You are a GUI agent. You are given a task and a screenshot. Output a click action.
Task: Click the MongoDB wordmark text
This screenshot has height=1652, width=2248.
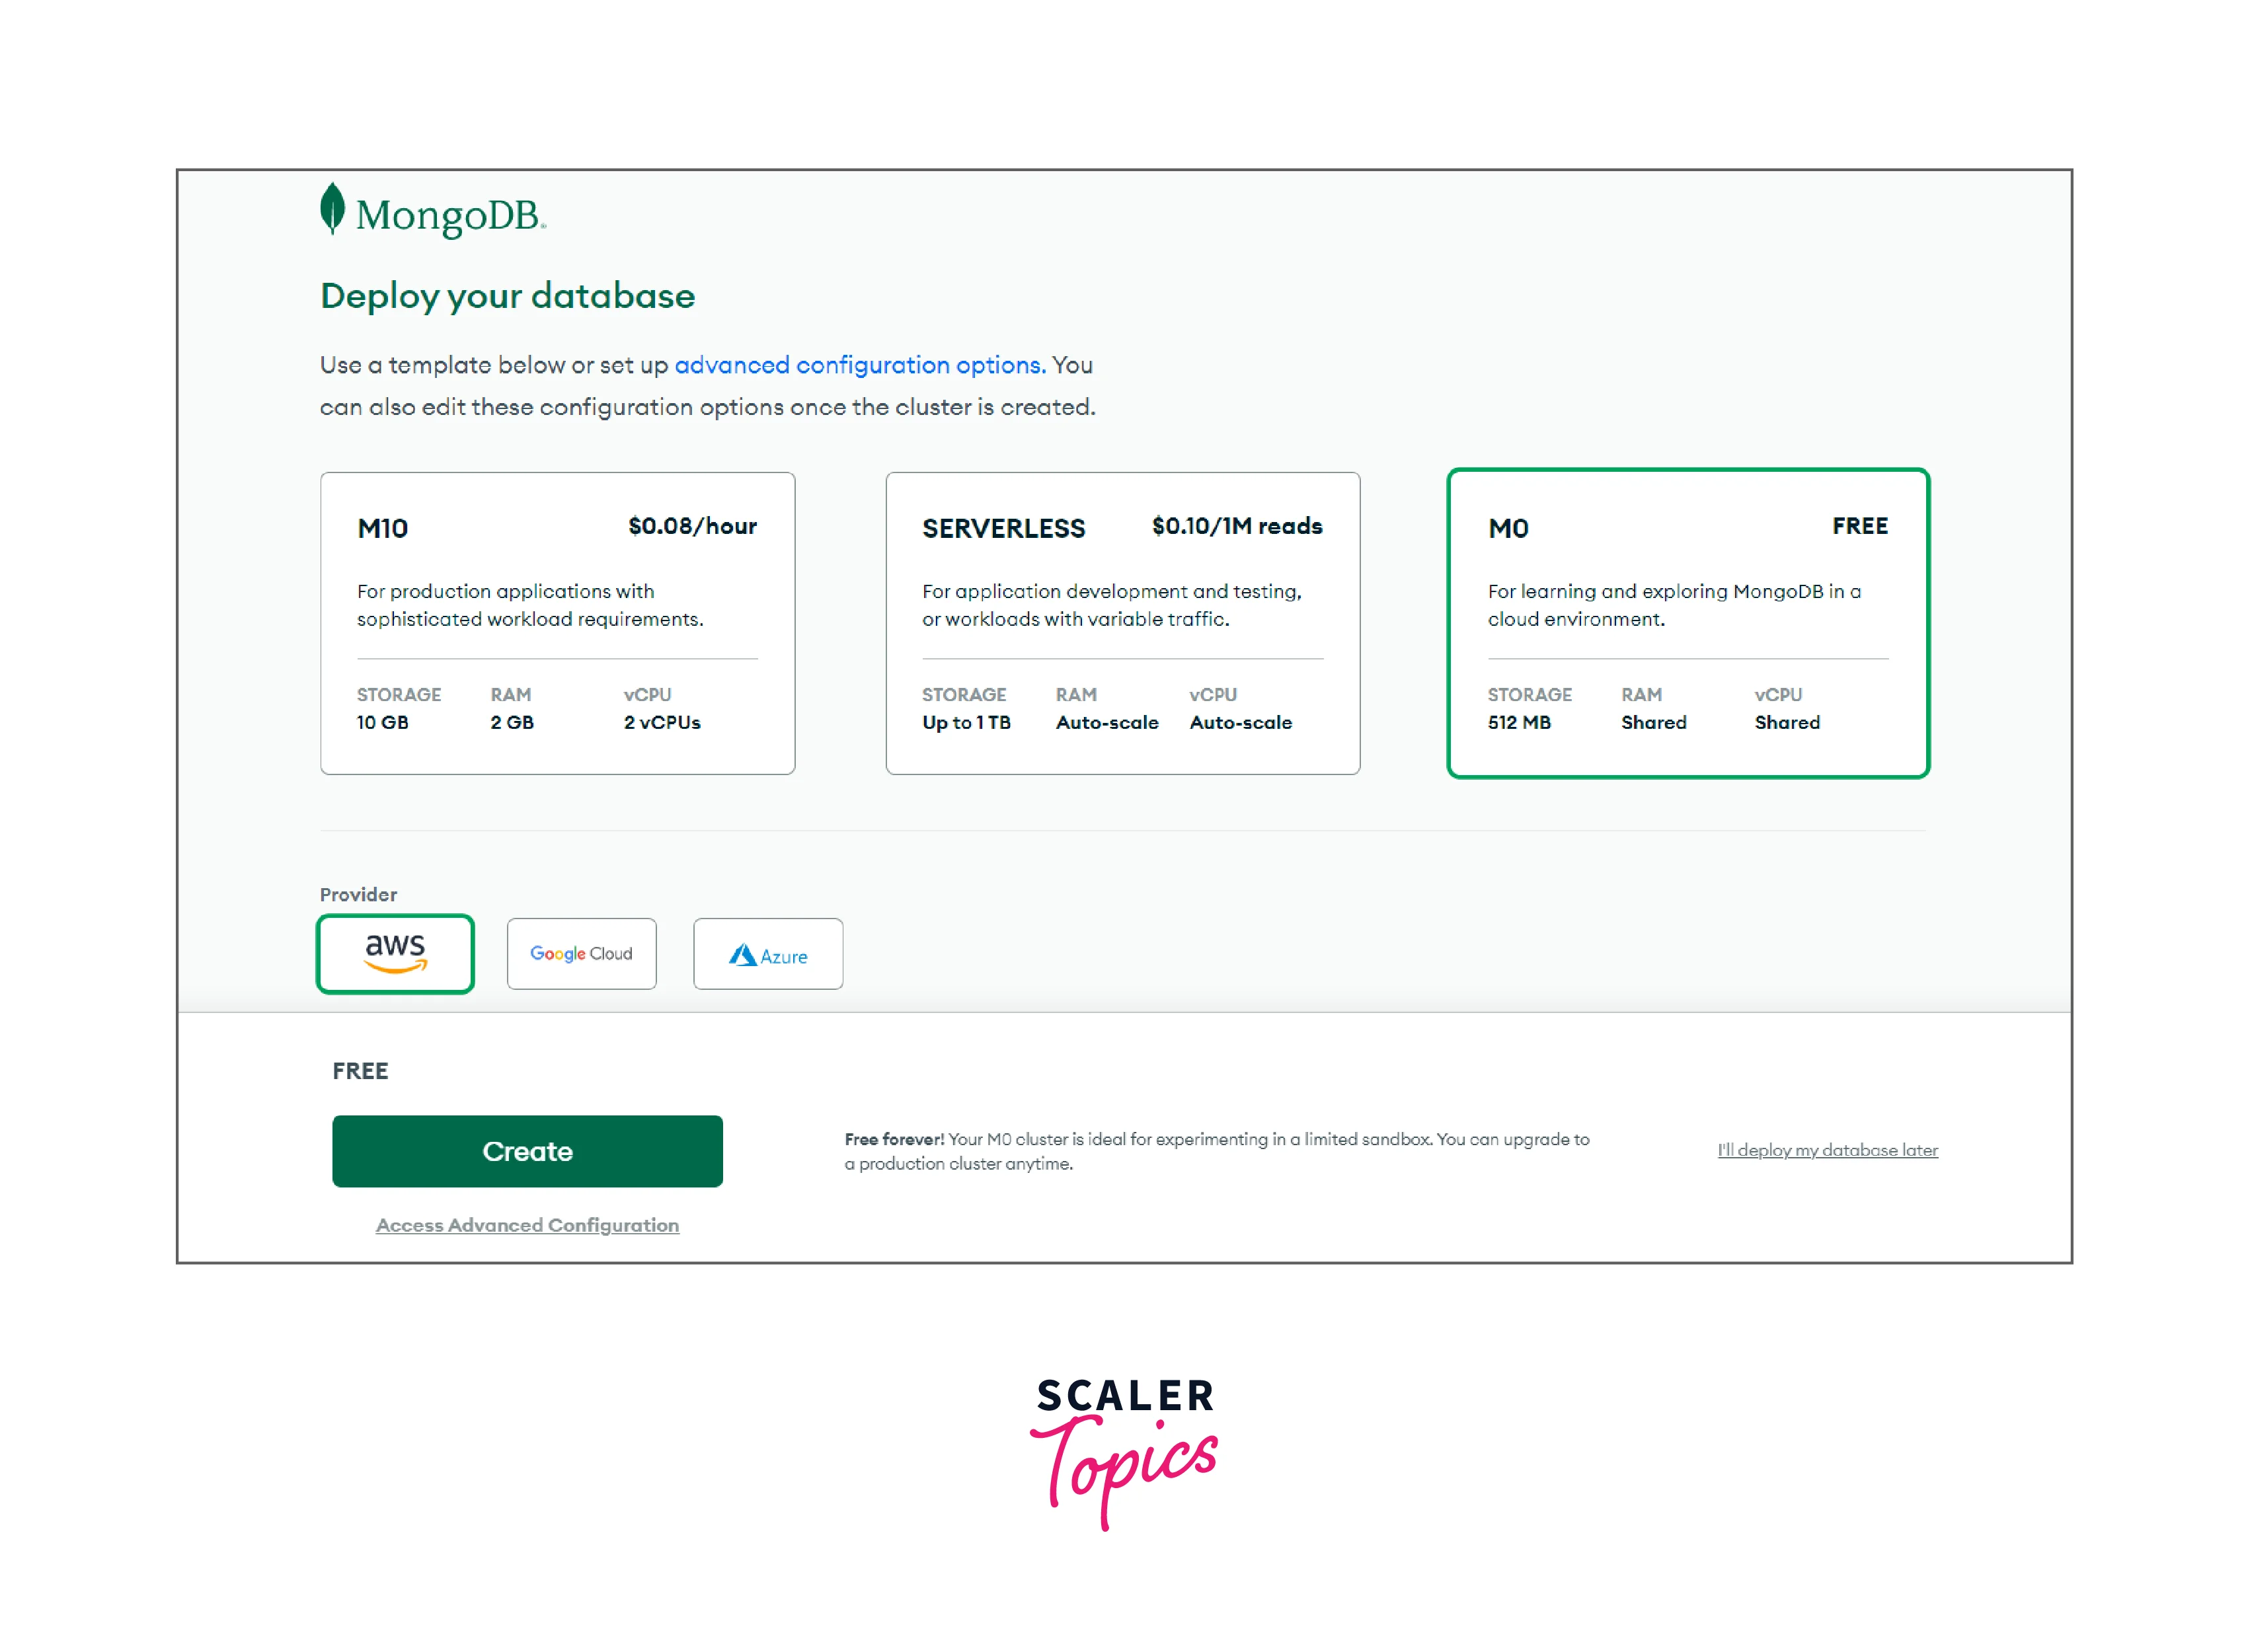[449, 215]
